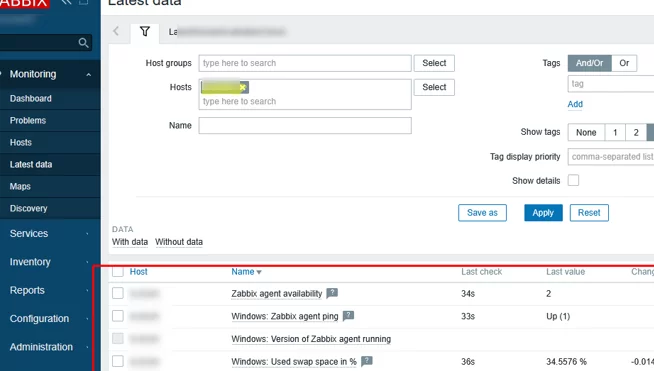Viewport: 654px width, 371px height.
Task: Focus the Tag display priority field
Action: 611,156
